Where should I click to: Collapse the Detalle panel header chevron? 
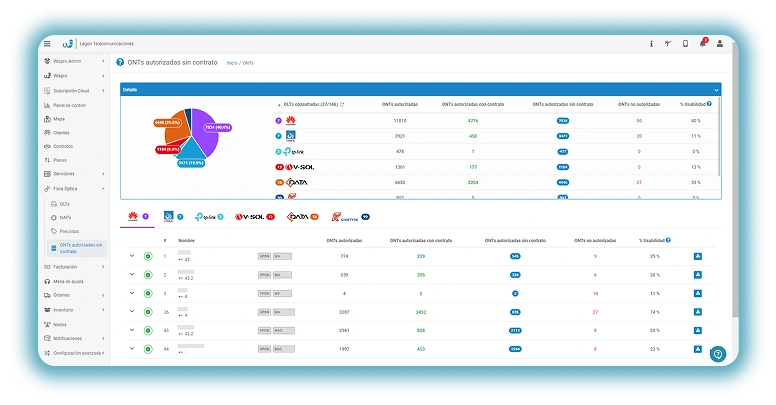(716, 90)
